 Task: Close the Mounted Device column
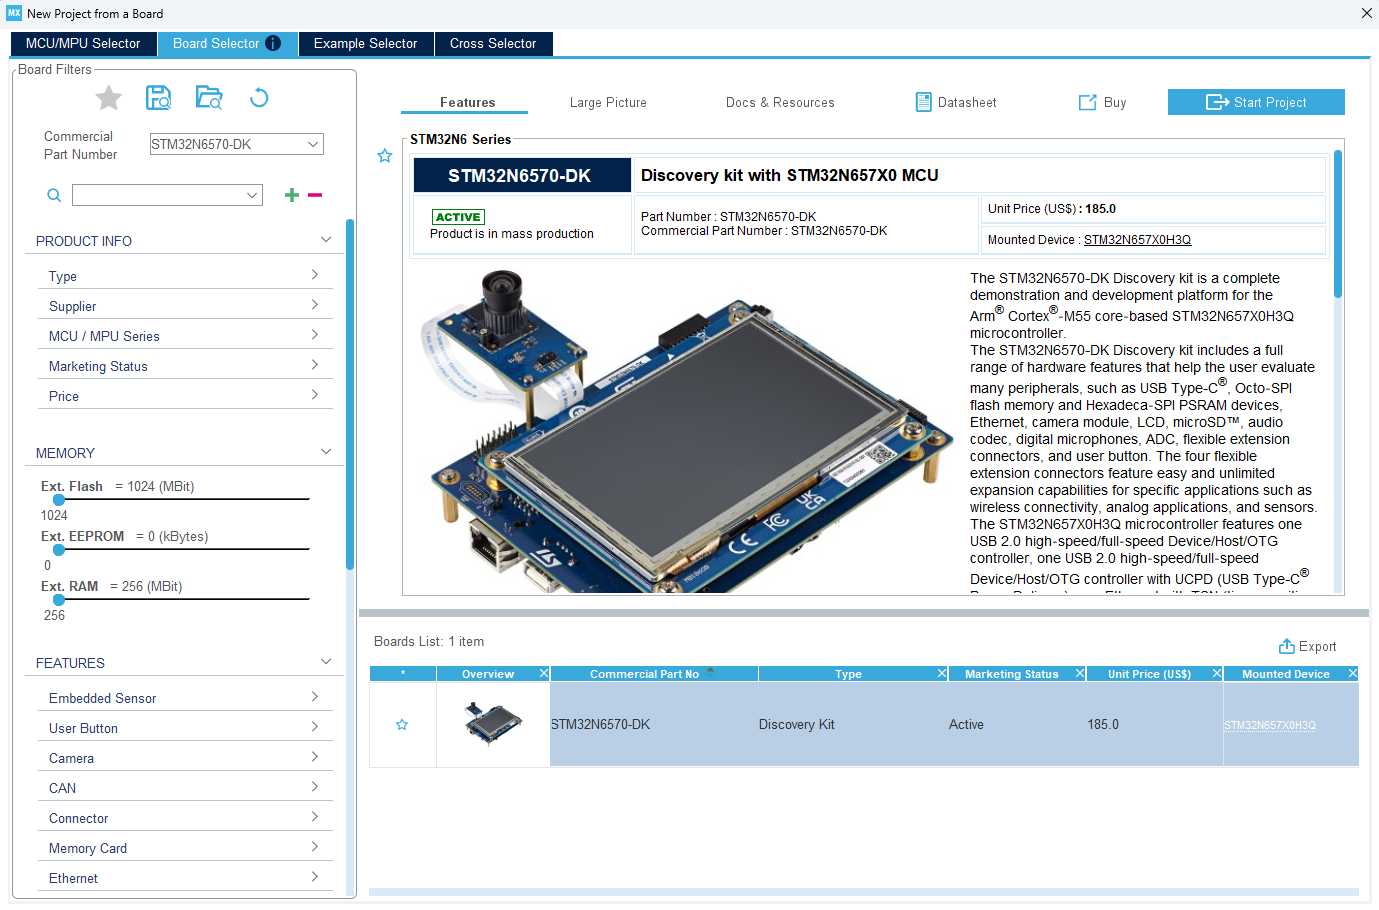[x=1353, y=674]
